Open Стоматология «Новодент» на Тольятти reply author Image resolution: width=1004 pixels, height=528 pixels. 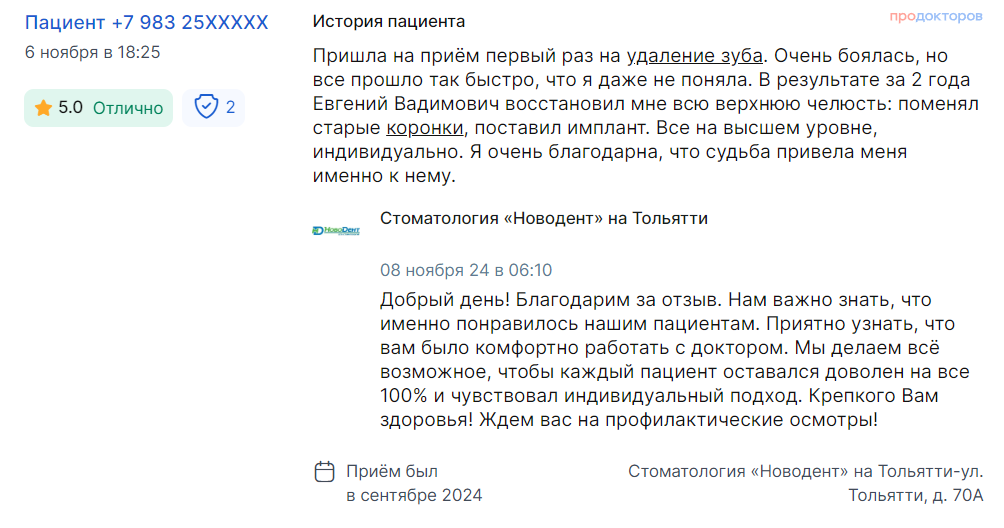(x=544, y=218)
